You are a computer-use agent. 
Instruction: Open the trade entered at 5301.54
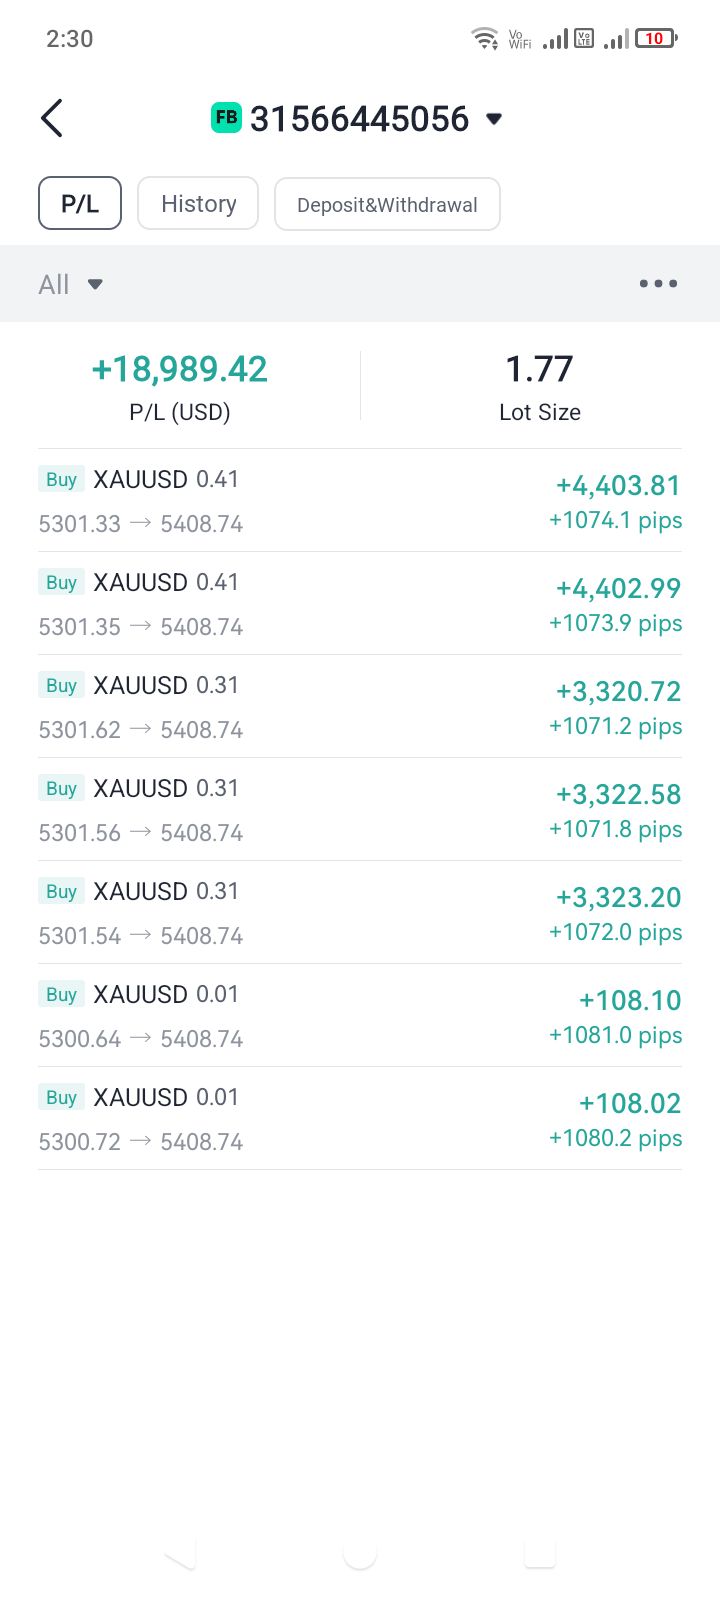(360, 913)
